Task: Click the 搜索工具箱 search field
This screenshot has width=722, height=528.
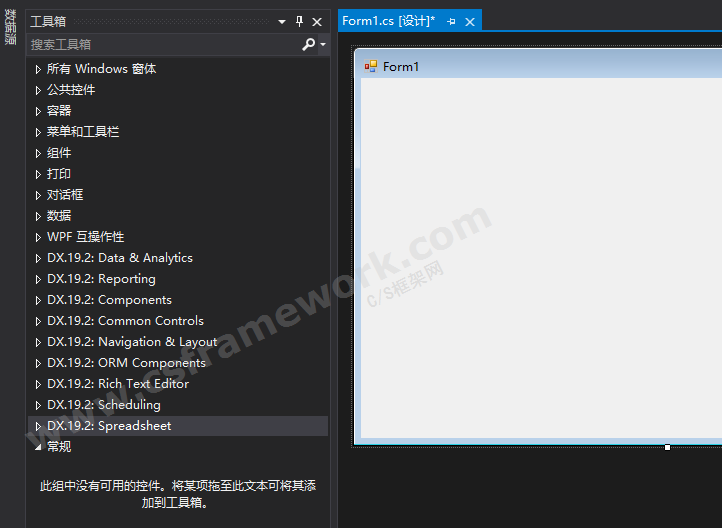Action: [160, 44]
